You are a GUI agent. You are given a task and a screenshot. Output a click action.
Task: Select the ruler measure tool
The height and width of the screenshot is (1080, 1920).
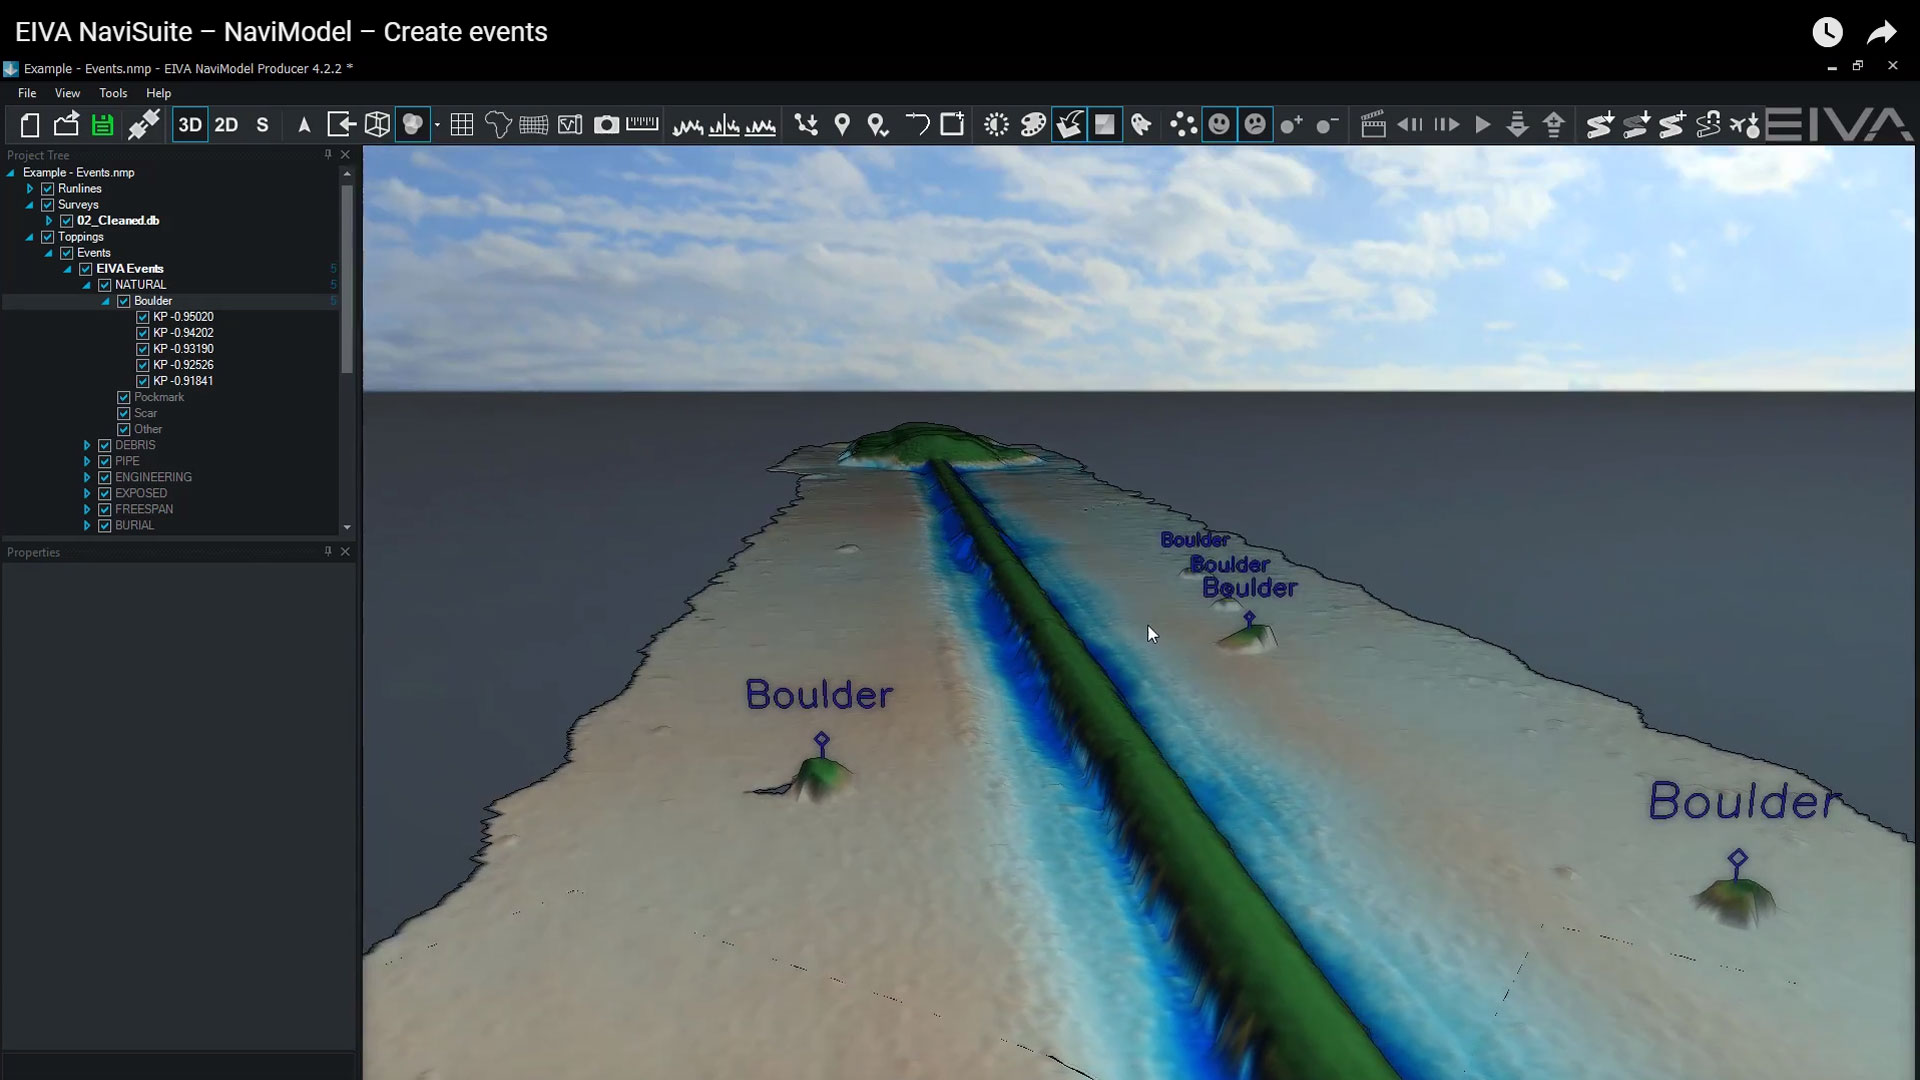pyautogui.click(x=642, y=125)
